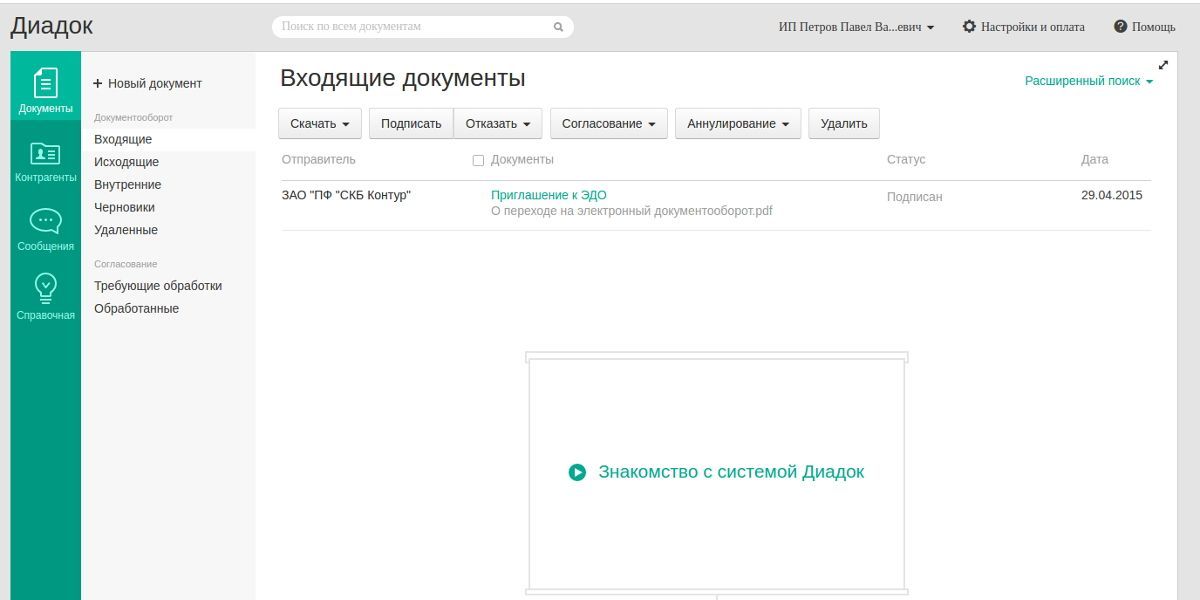Expand the ИП Петров account dropdown
This screenshot has width=1200, height=600.
coord(856,27)
